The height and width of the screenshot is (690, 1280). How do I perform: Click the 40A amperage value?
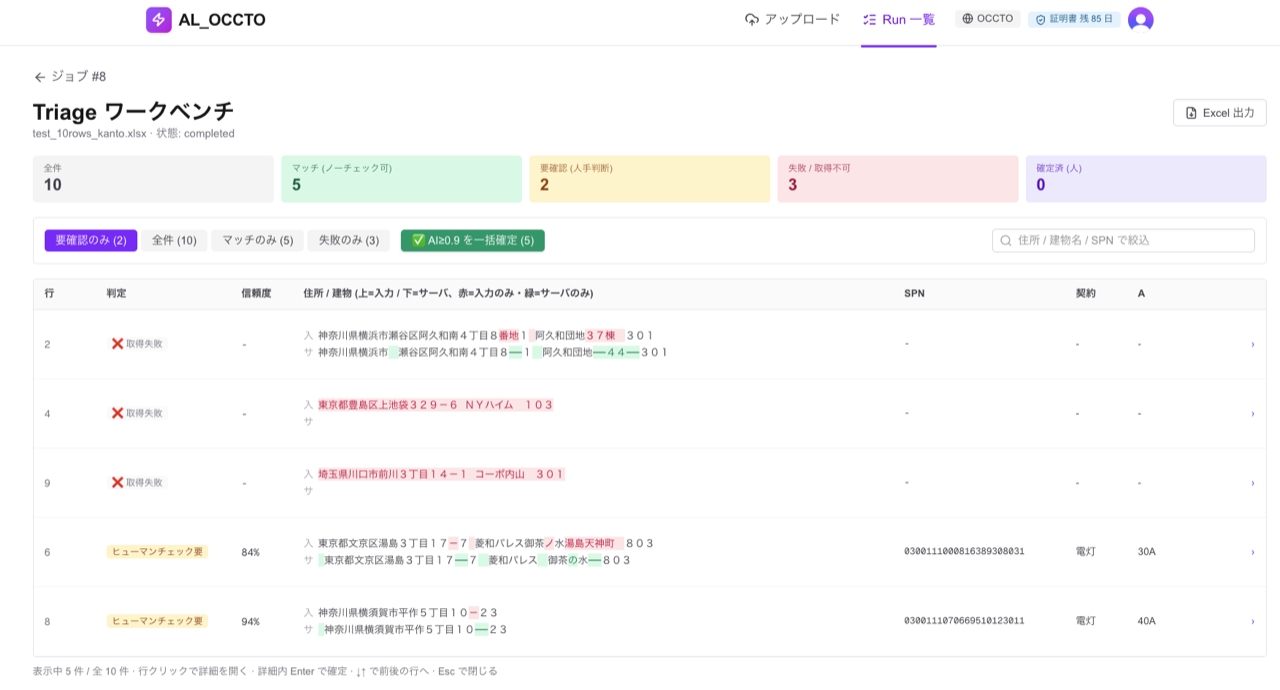[1146, 621]
